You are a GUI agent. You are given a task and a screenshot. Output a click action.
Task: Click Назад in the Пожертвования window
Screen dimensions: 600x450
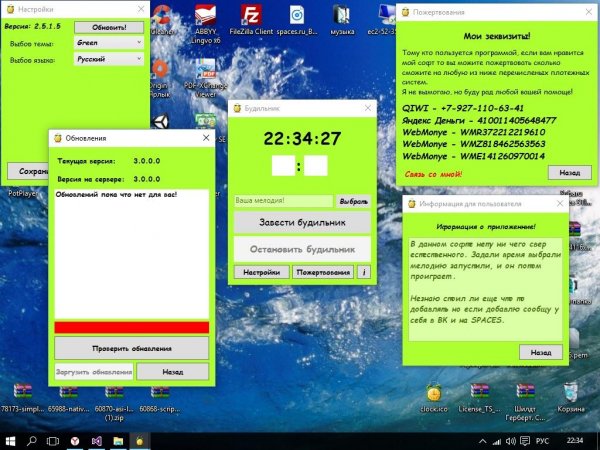pos(569,171)
